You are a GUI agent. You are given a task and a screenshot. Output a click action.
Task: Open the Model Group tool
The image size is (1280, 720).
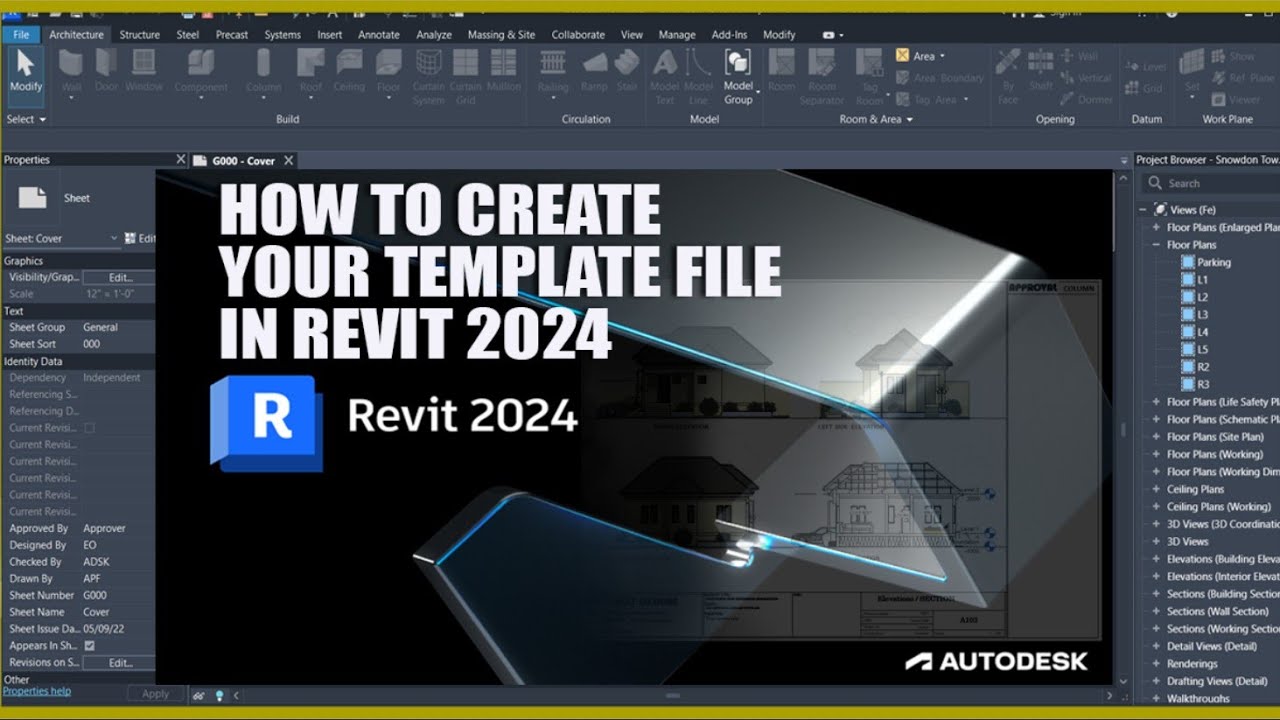point(738,77)
